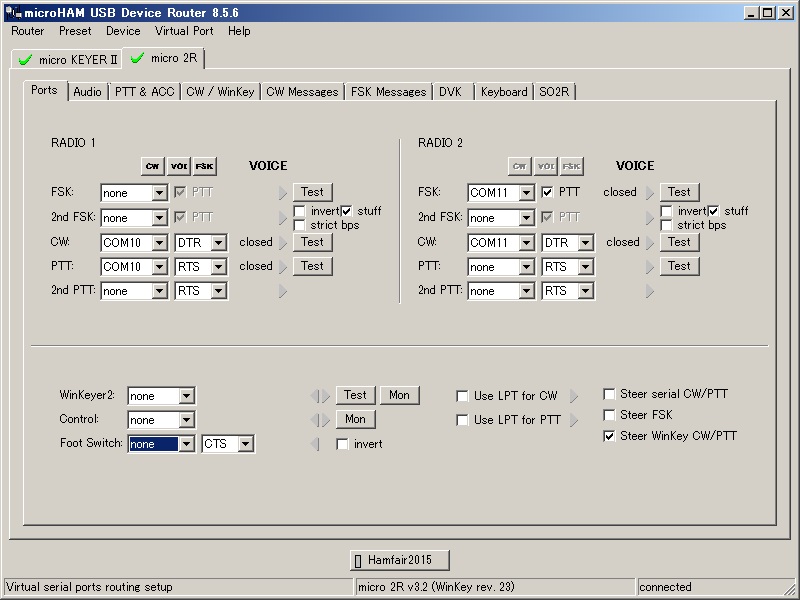This screenshot has height=600, width=800.
Task: Enable Radio 1 strict bps checkbox
Action: pos(299,225)
